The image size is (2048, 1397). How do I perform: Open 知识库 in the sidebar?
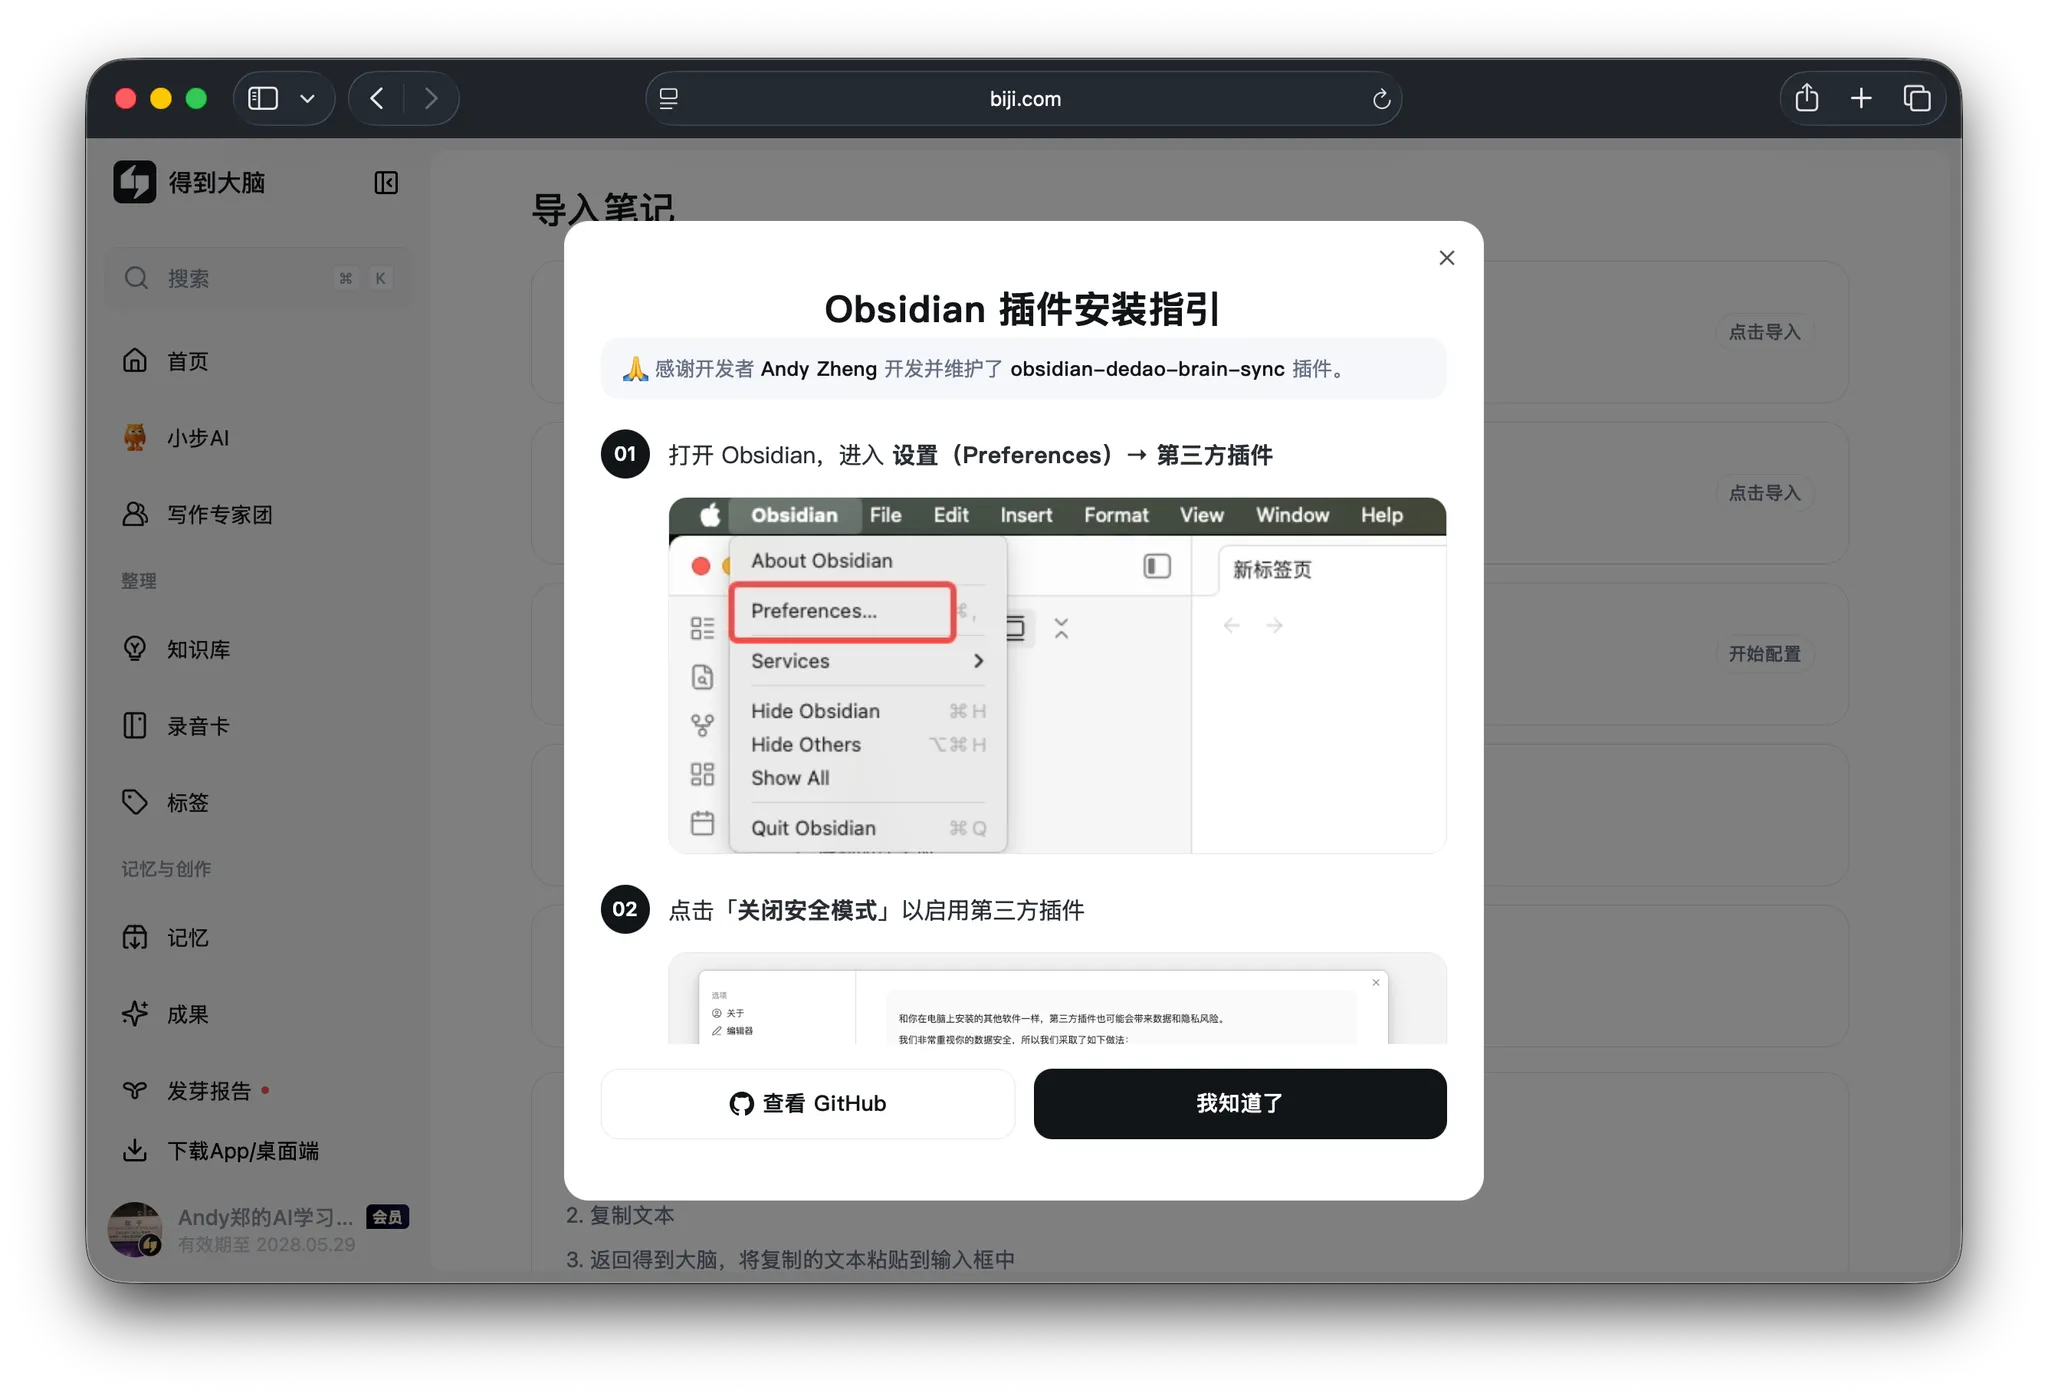(x=258, y=649)
